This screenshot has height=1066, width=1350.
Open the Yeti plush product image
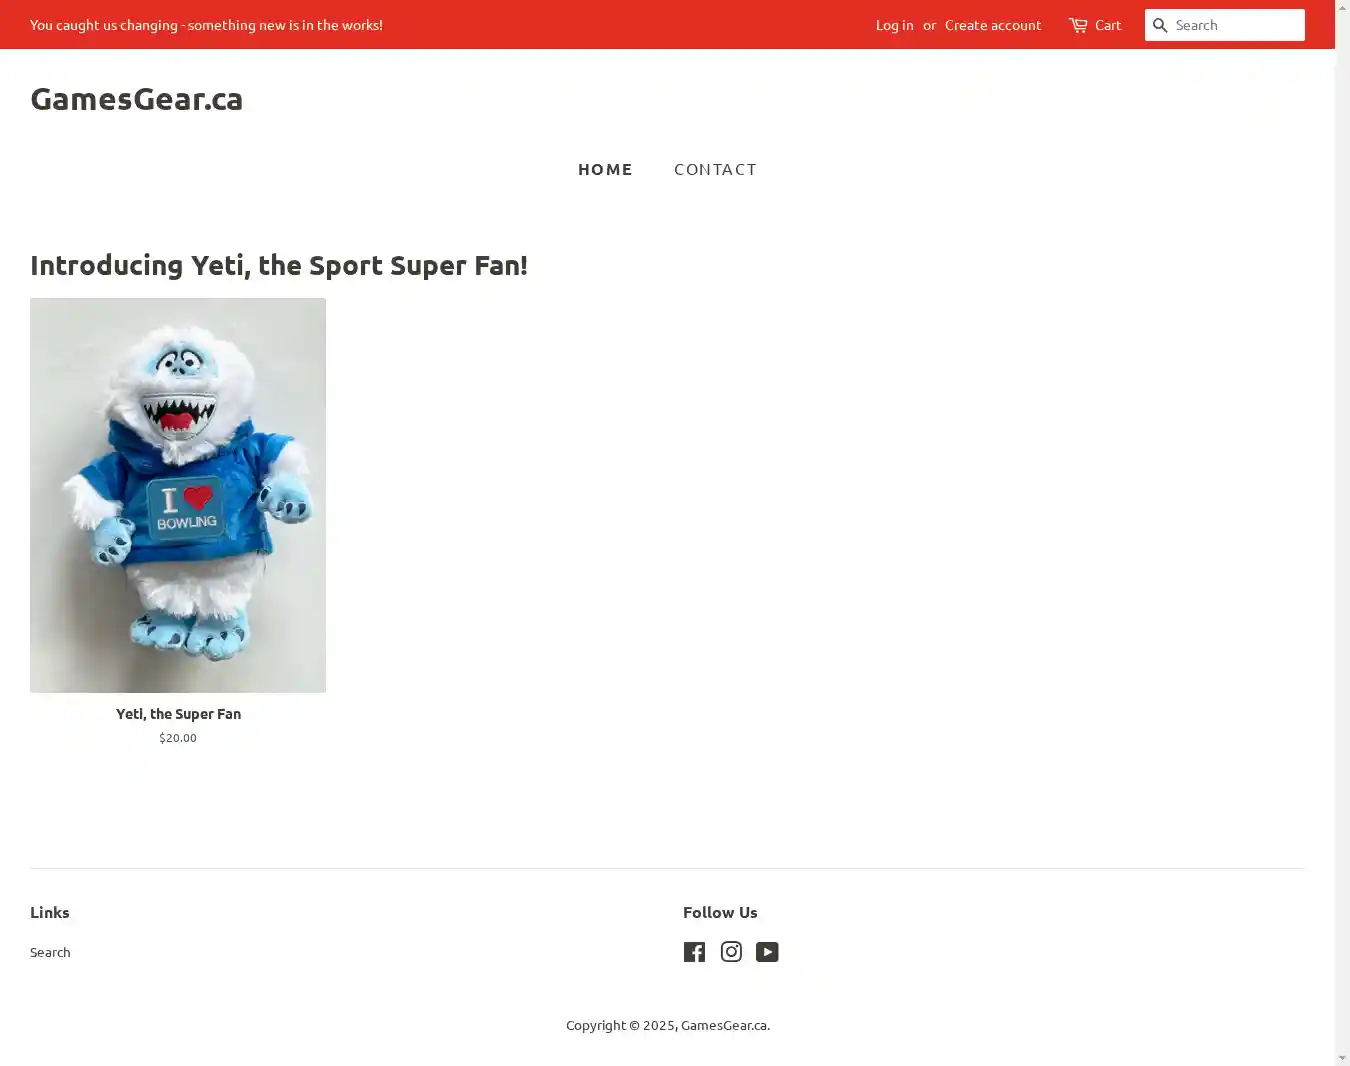[x=178, y=495]
